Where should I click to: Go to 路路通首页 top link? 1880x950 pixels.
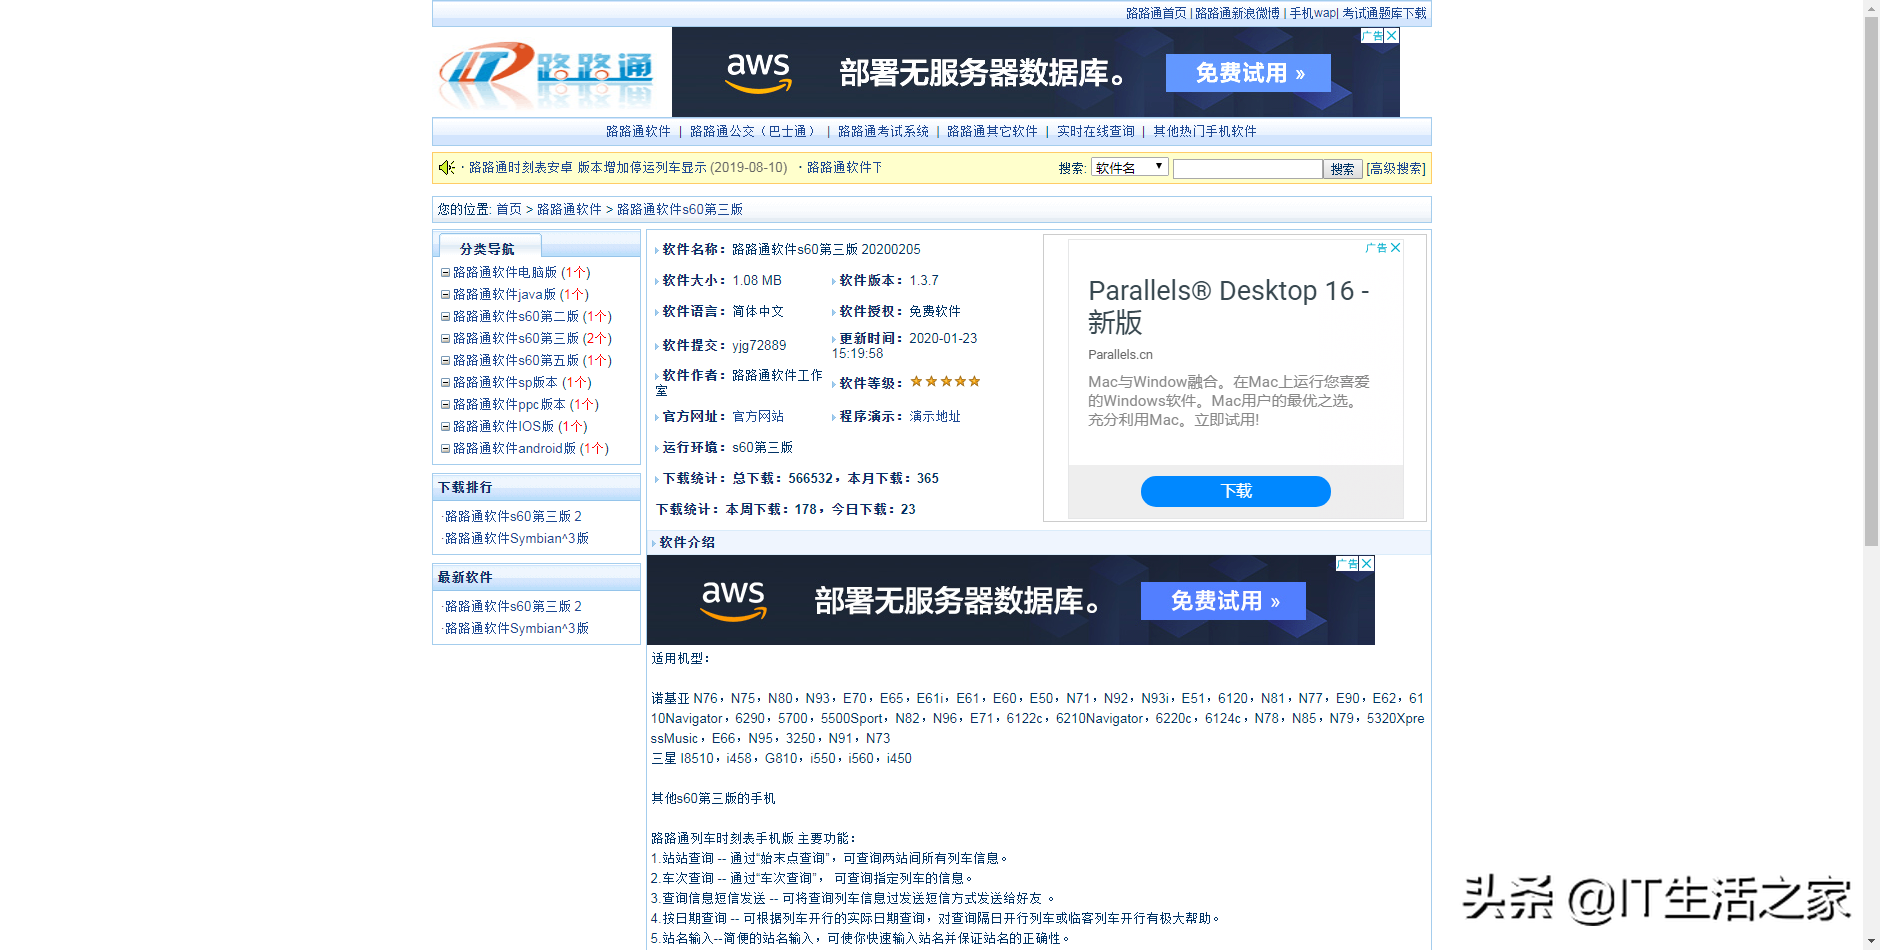point(1156,13)
